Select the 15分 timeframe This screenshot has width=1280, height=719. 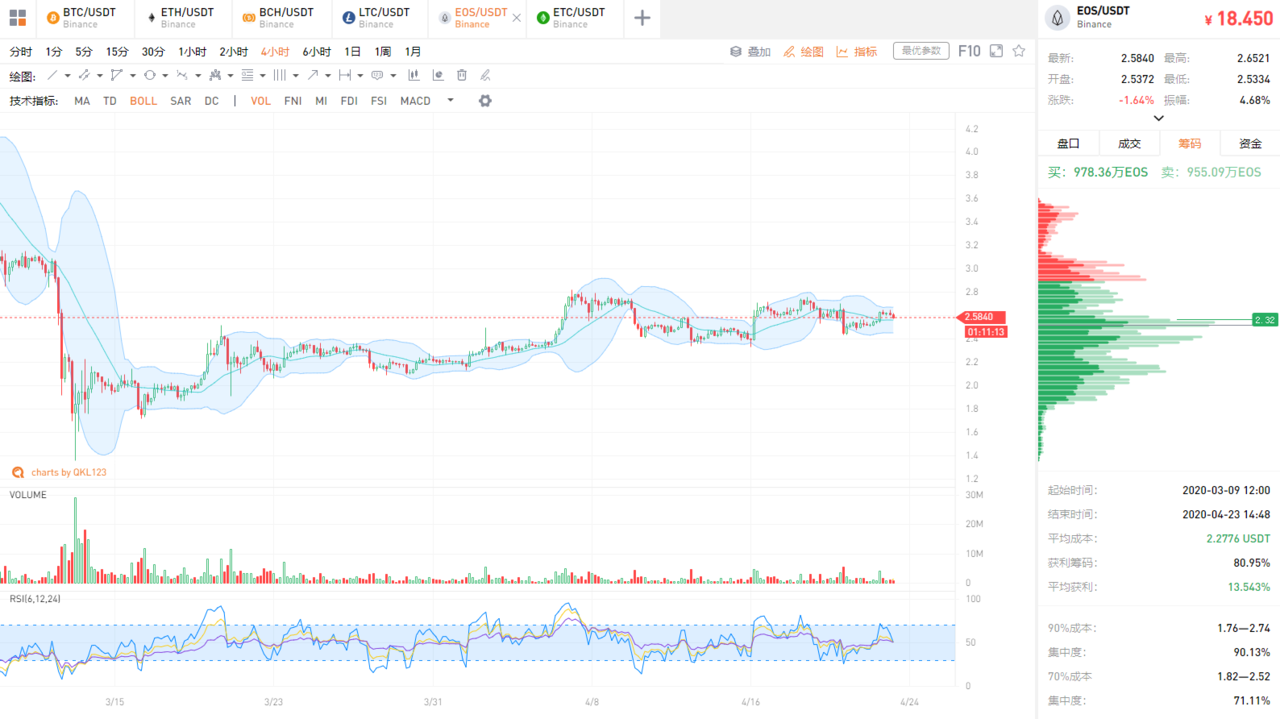[117, 51]
